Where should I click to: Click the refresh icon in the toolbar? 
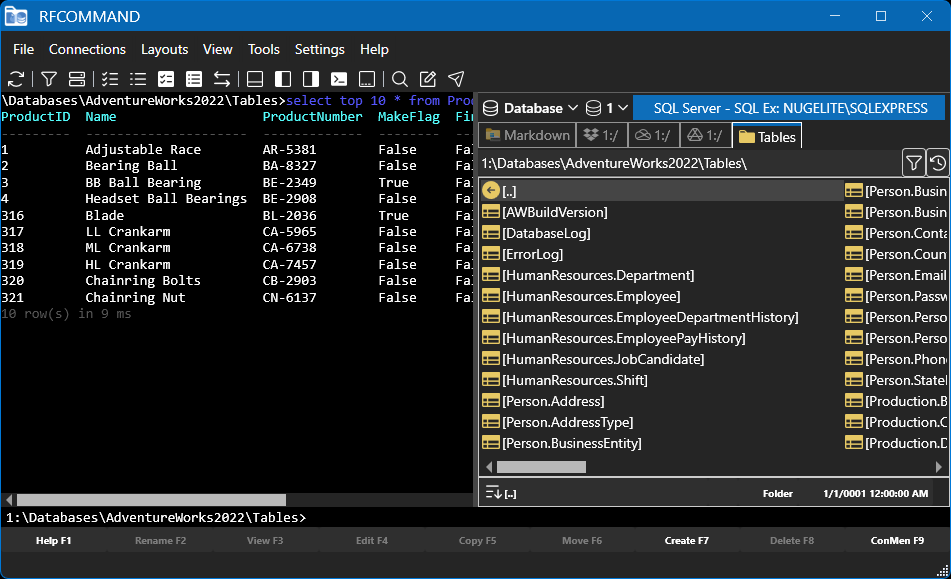pyautogui.click(x=16, y=79)
